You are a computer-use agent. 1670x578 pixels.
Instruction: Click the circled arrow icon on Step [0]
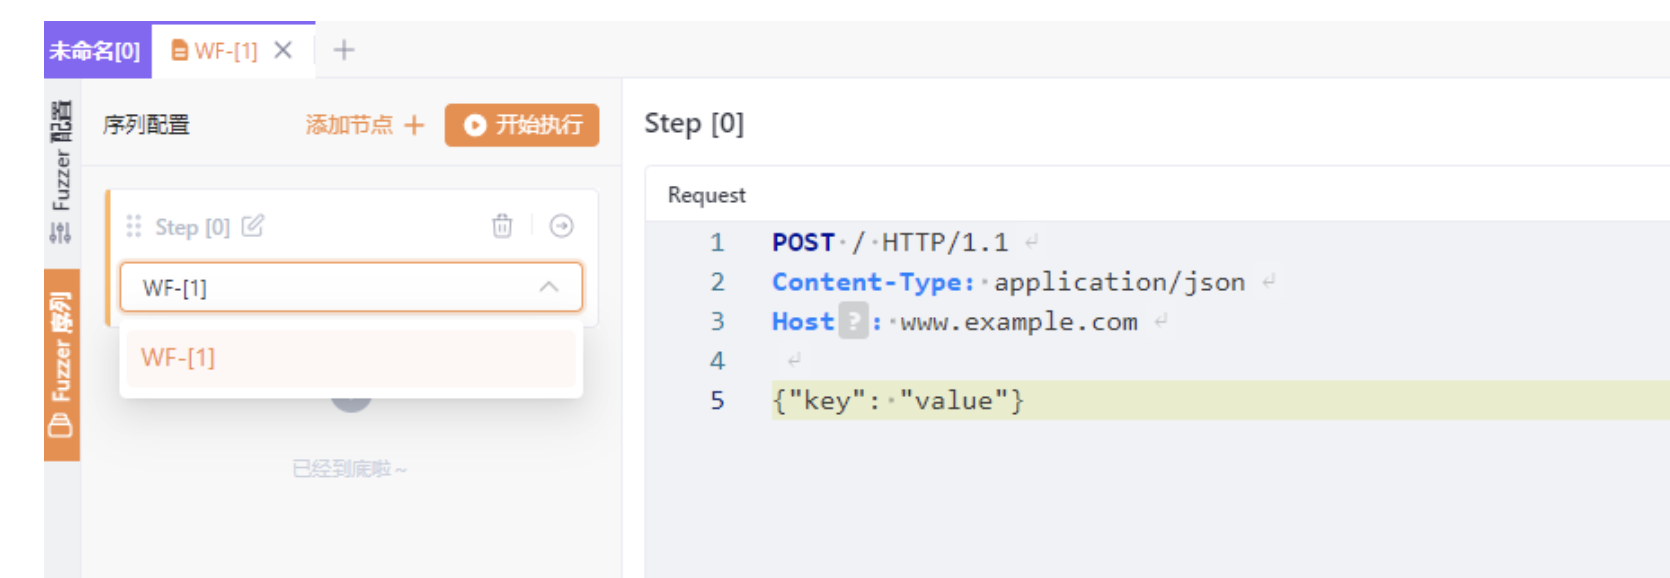click(x=562, y=226)
